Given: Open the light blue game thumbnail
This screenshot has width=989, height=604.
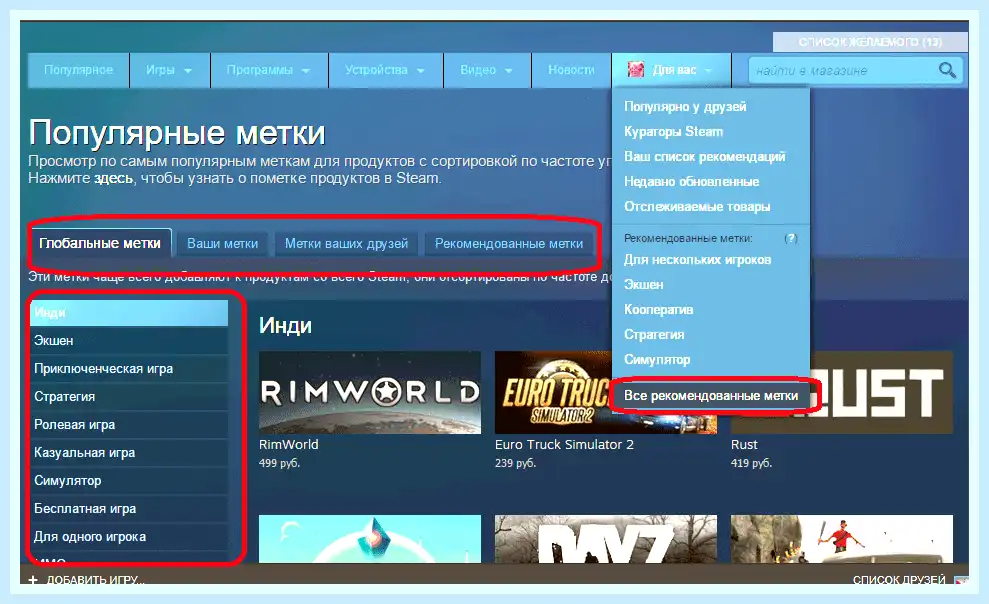Looking at the screenshot, I should tap(370, 539).
